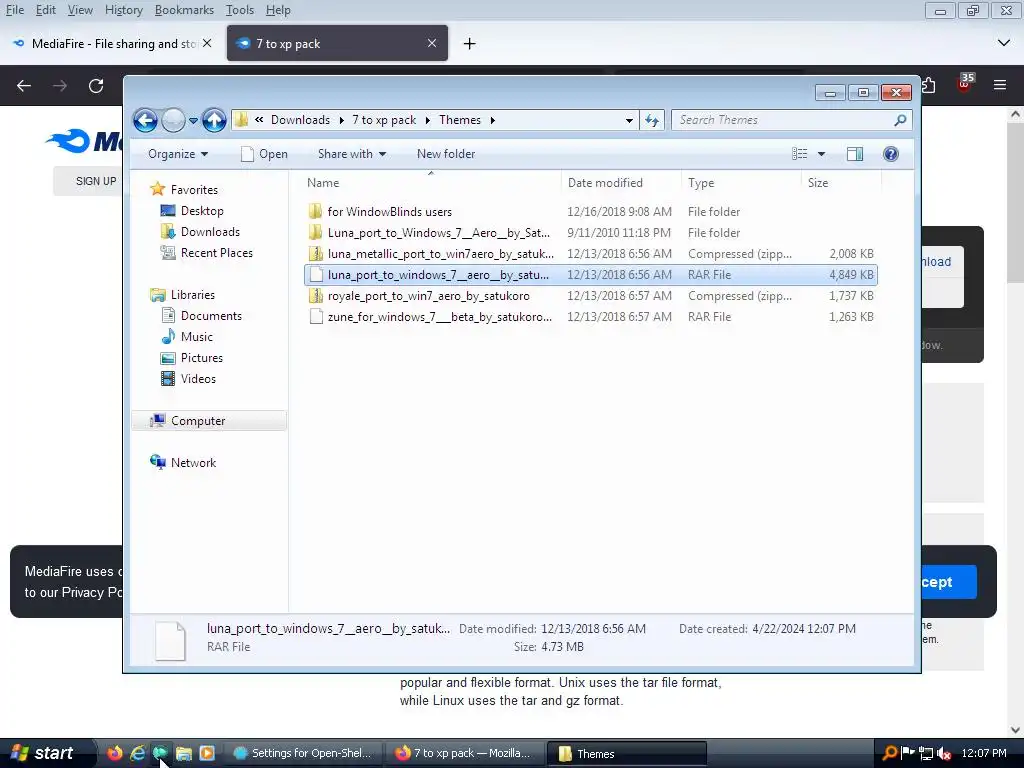
Task: Click the Explorer Back arrow button
Action: (x=145, y=120)
